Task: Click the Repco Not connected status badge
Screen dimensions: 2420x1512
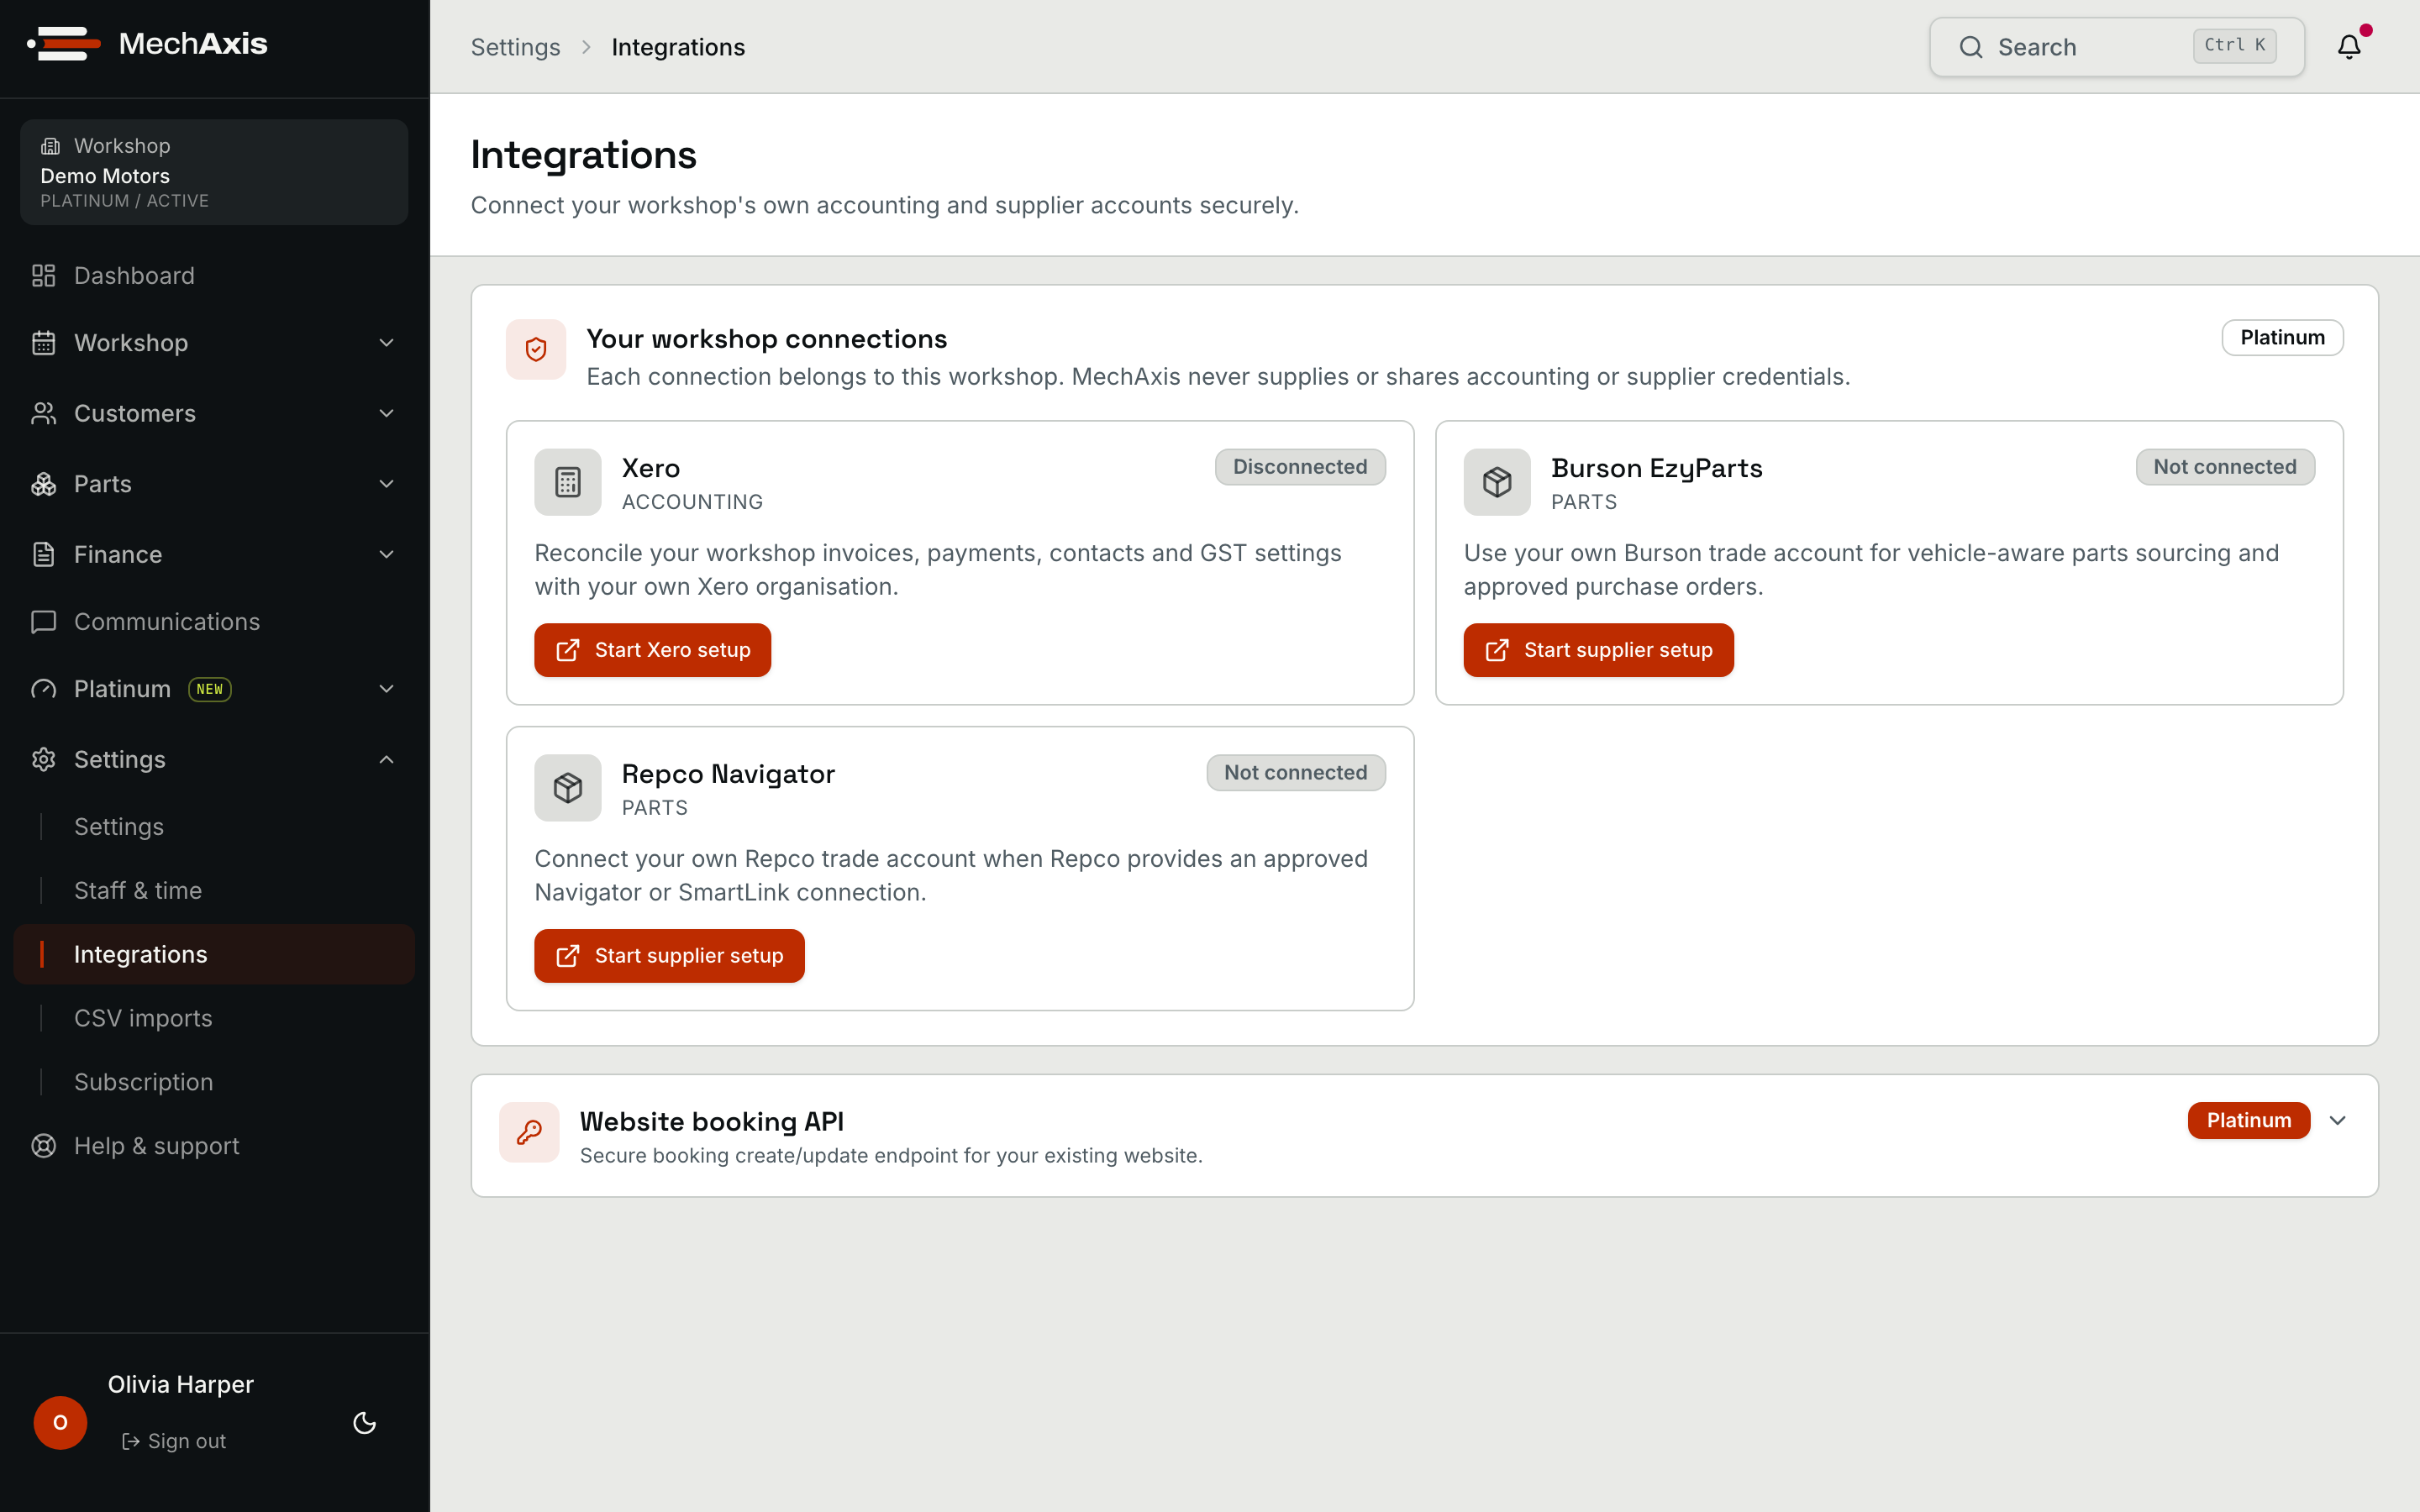Action: [1296, 773]
